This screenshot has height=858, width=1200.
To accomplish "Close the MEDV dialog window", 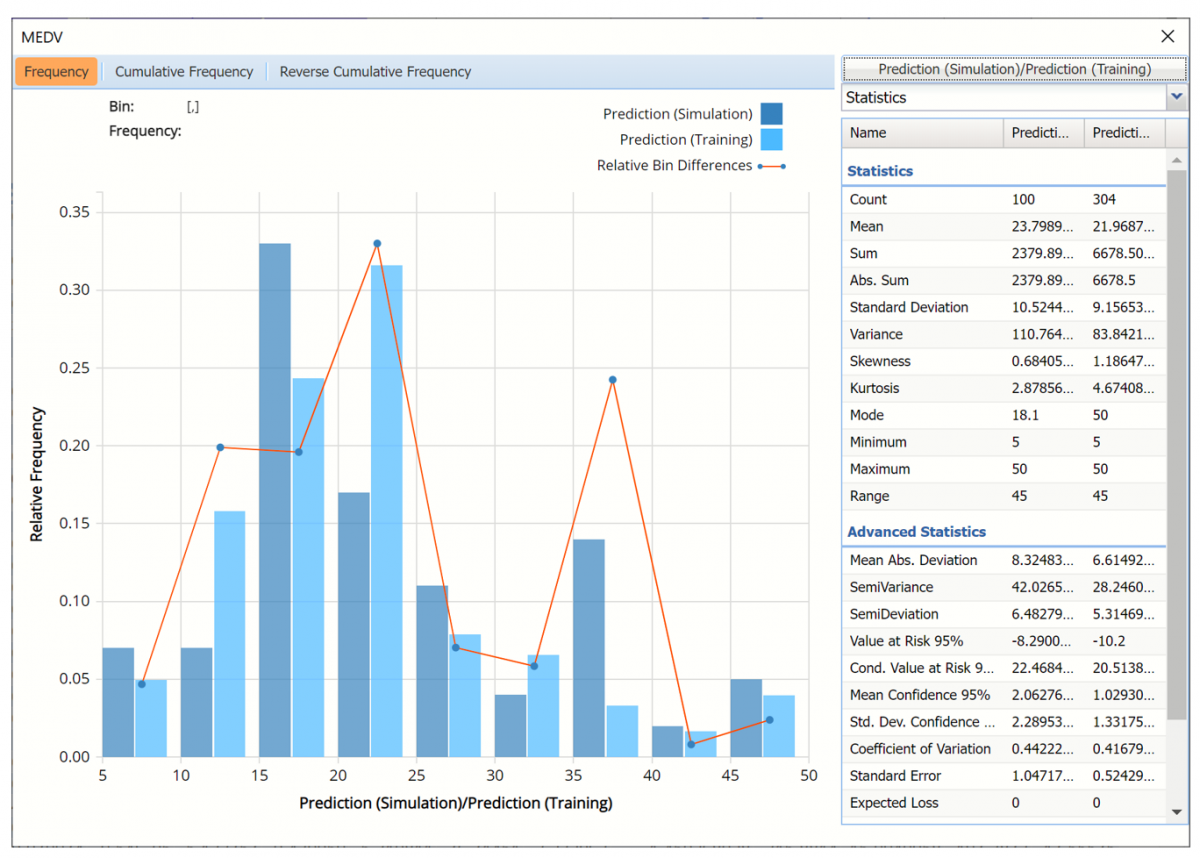I will point(1167,37).
